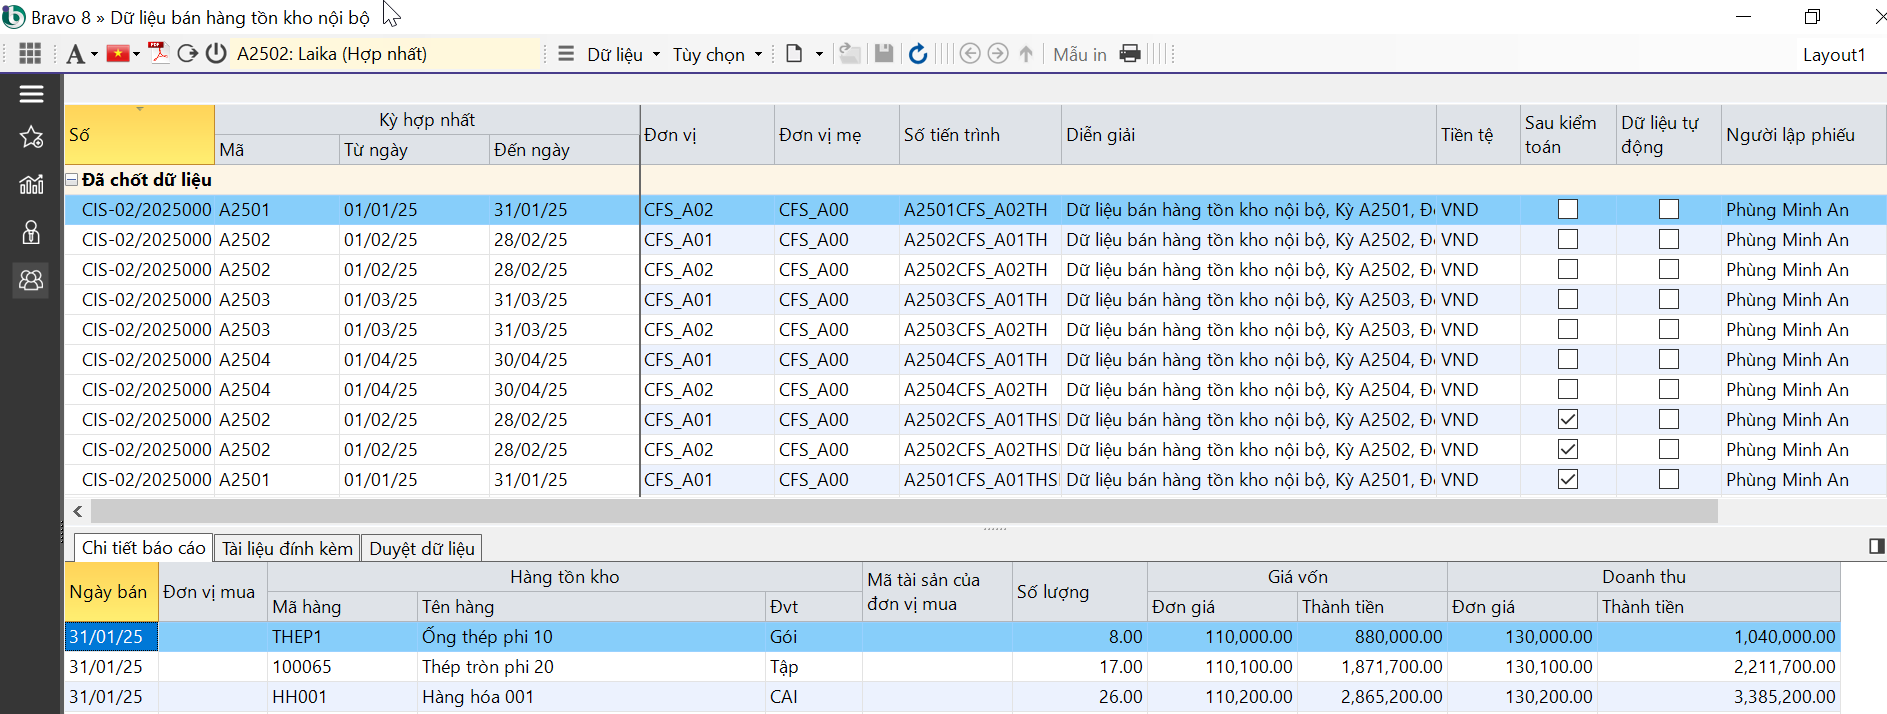Uncheck Sau kiểm toán for A2502CFS_A01THS row

tap(1568, 420)
